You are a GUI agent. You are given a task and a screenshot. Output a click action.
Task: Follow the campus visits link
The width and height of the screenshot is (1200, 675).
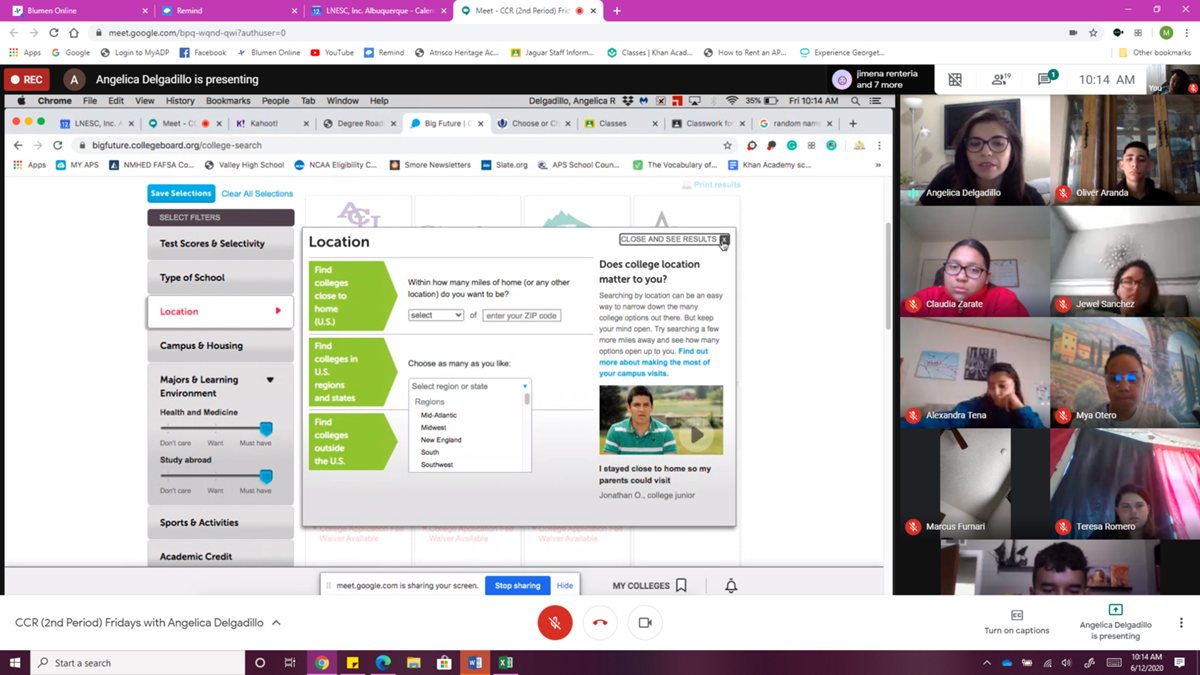tap(655, 362)
